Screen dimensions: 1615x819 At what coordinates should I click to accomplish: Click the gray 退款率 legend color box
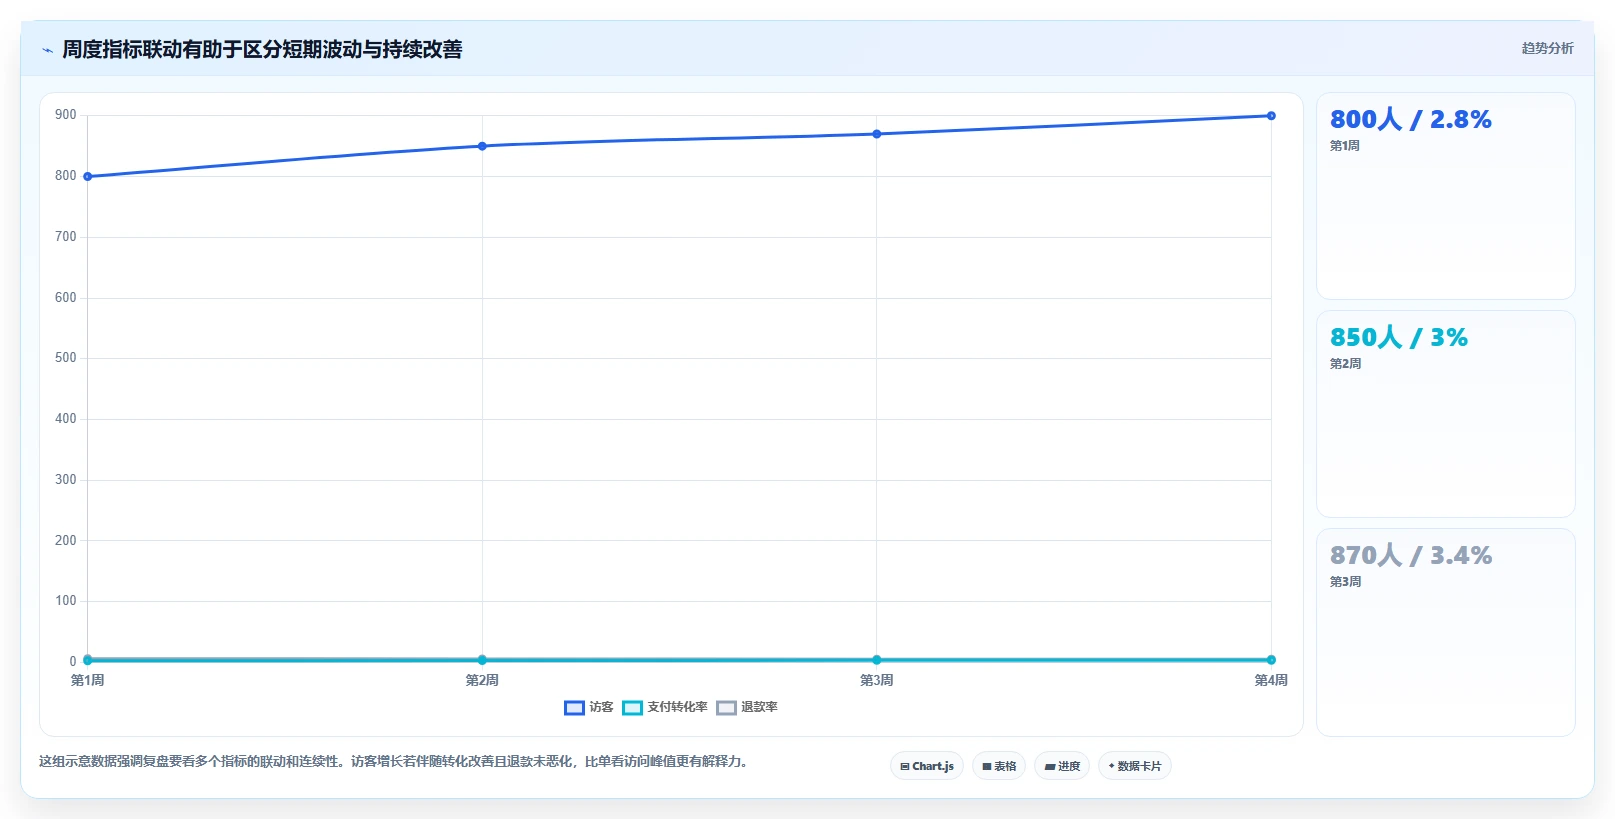pos(726,708)
